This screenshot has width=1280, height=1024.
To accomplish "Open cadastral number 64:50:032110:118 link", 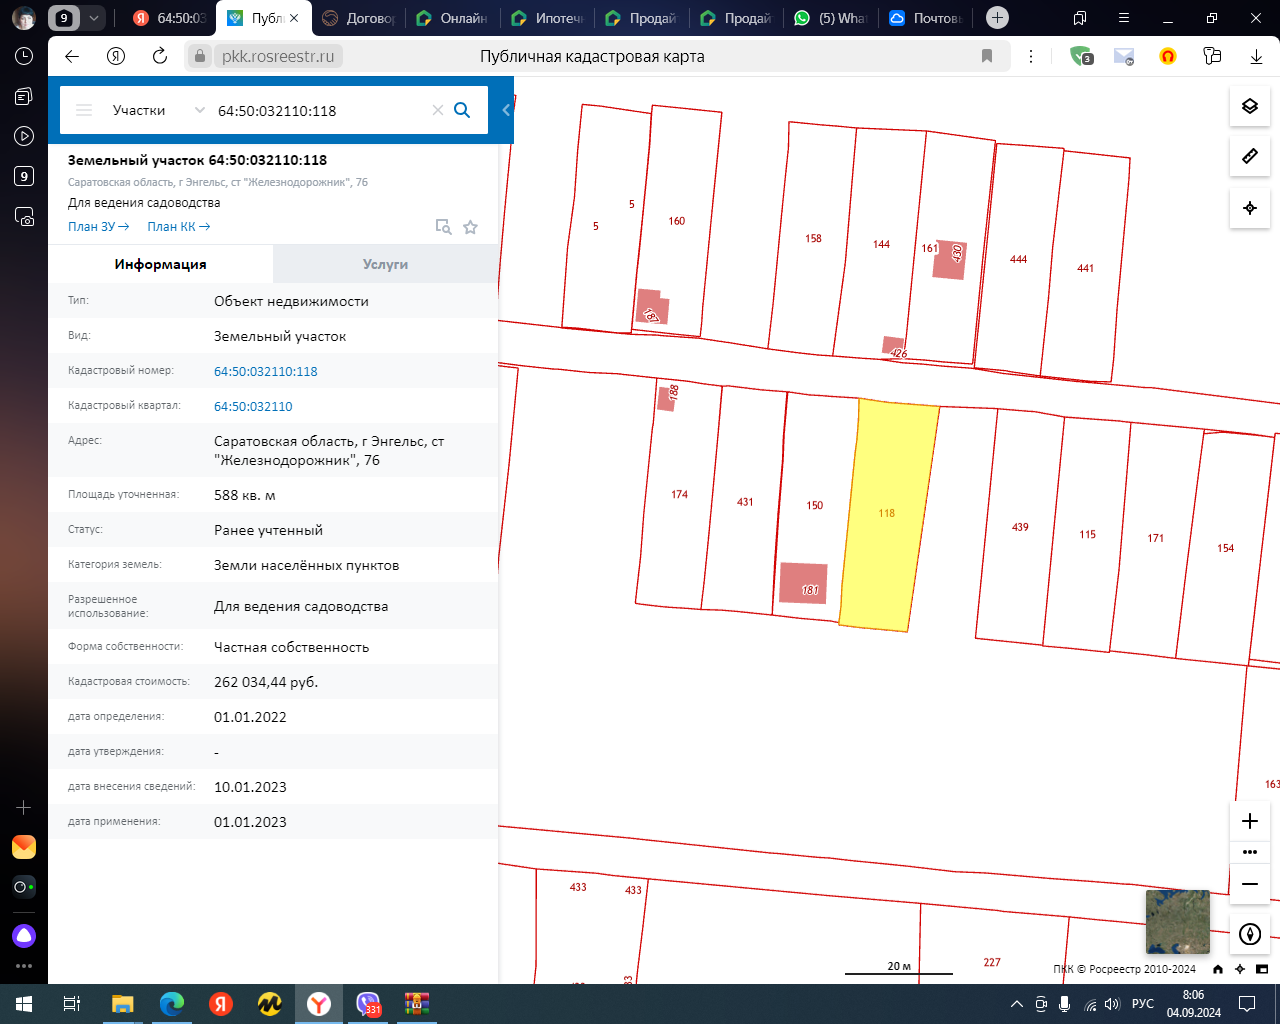I will click(x=266, y=371).
